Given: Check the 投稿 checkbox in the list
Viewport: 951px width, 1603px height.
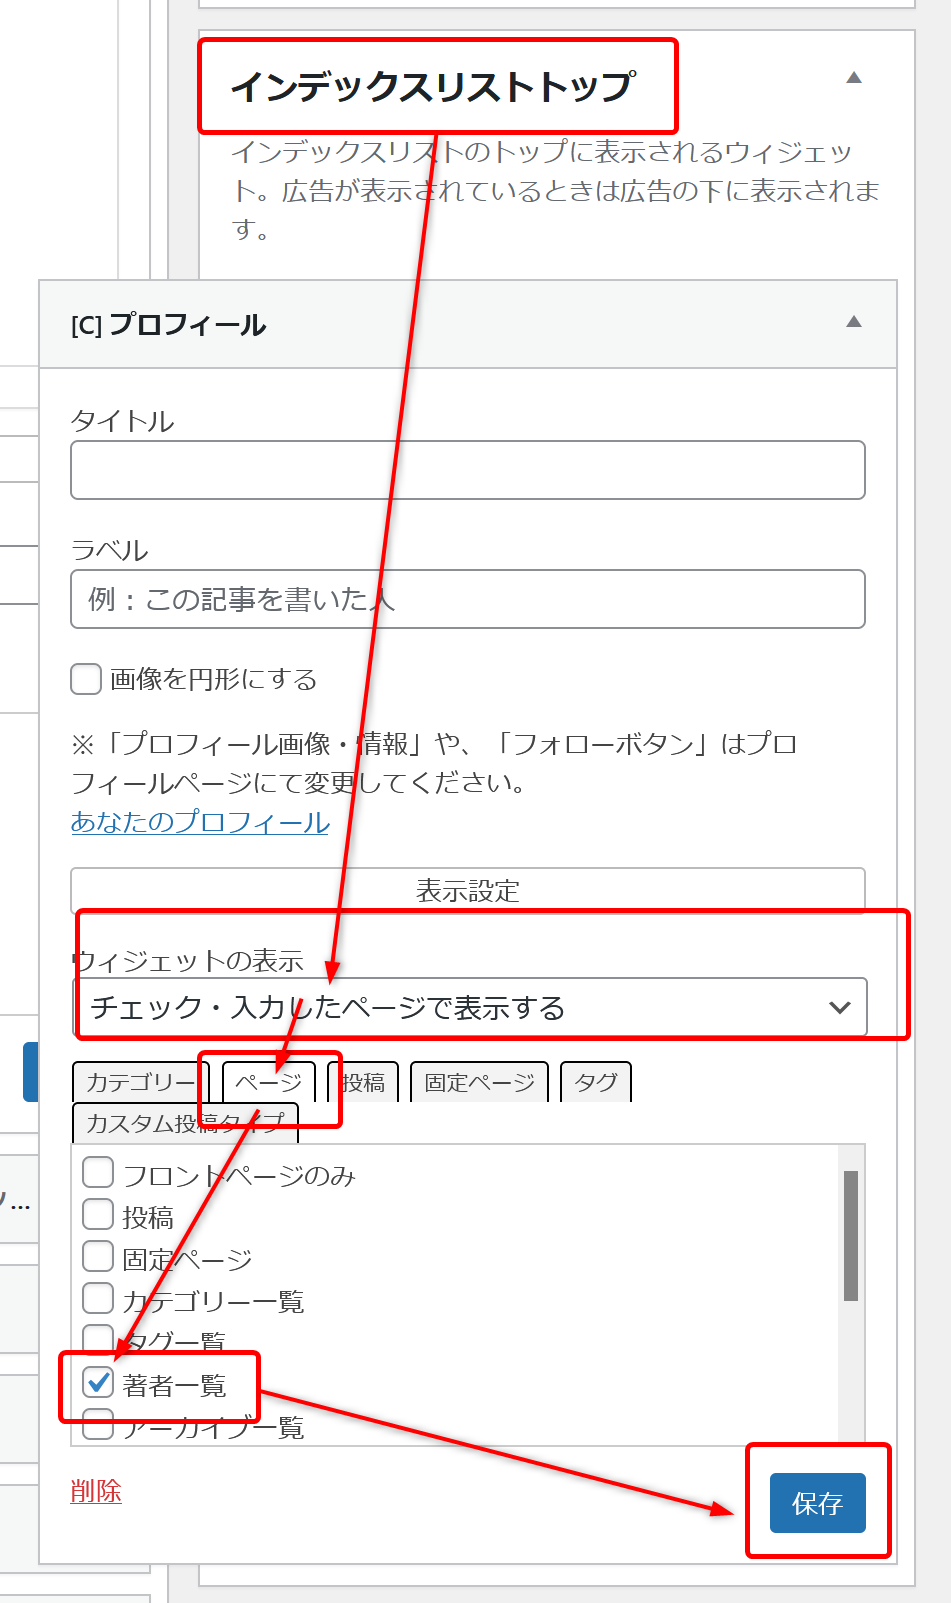Looking at the screenshot, I should tap(98, 1214).
